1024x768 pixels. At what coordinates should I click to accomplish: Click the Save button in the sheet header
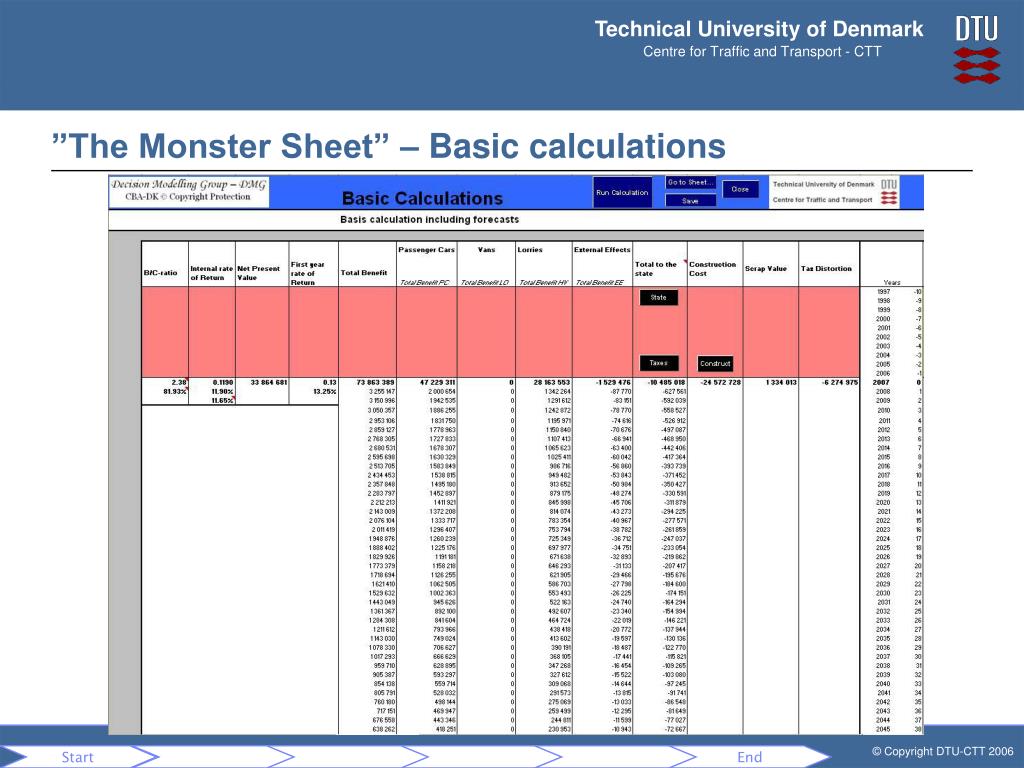(x=690, y=201)
